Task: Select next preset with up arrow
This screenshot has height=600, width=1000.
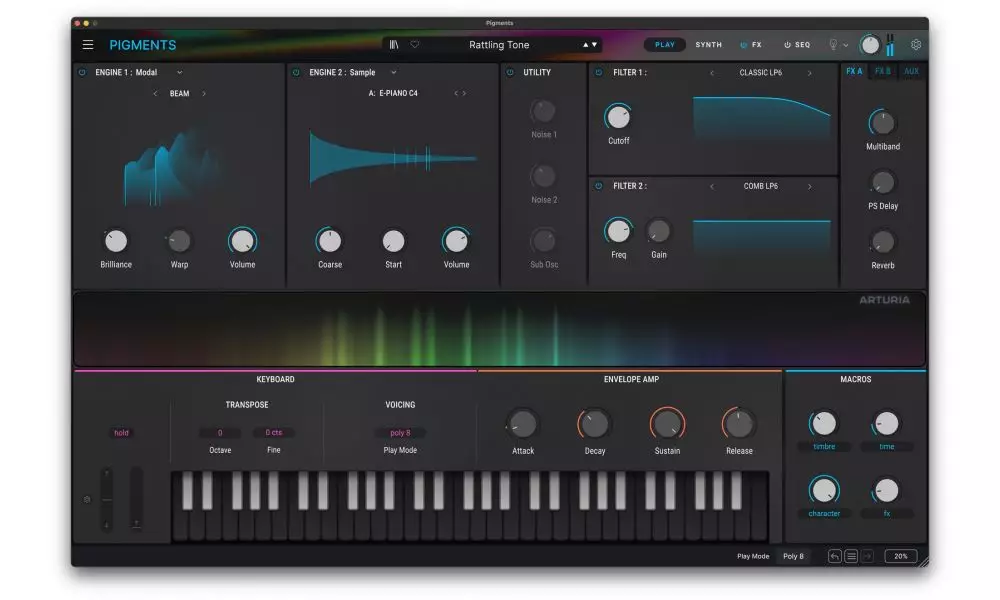Action: 585,45
